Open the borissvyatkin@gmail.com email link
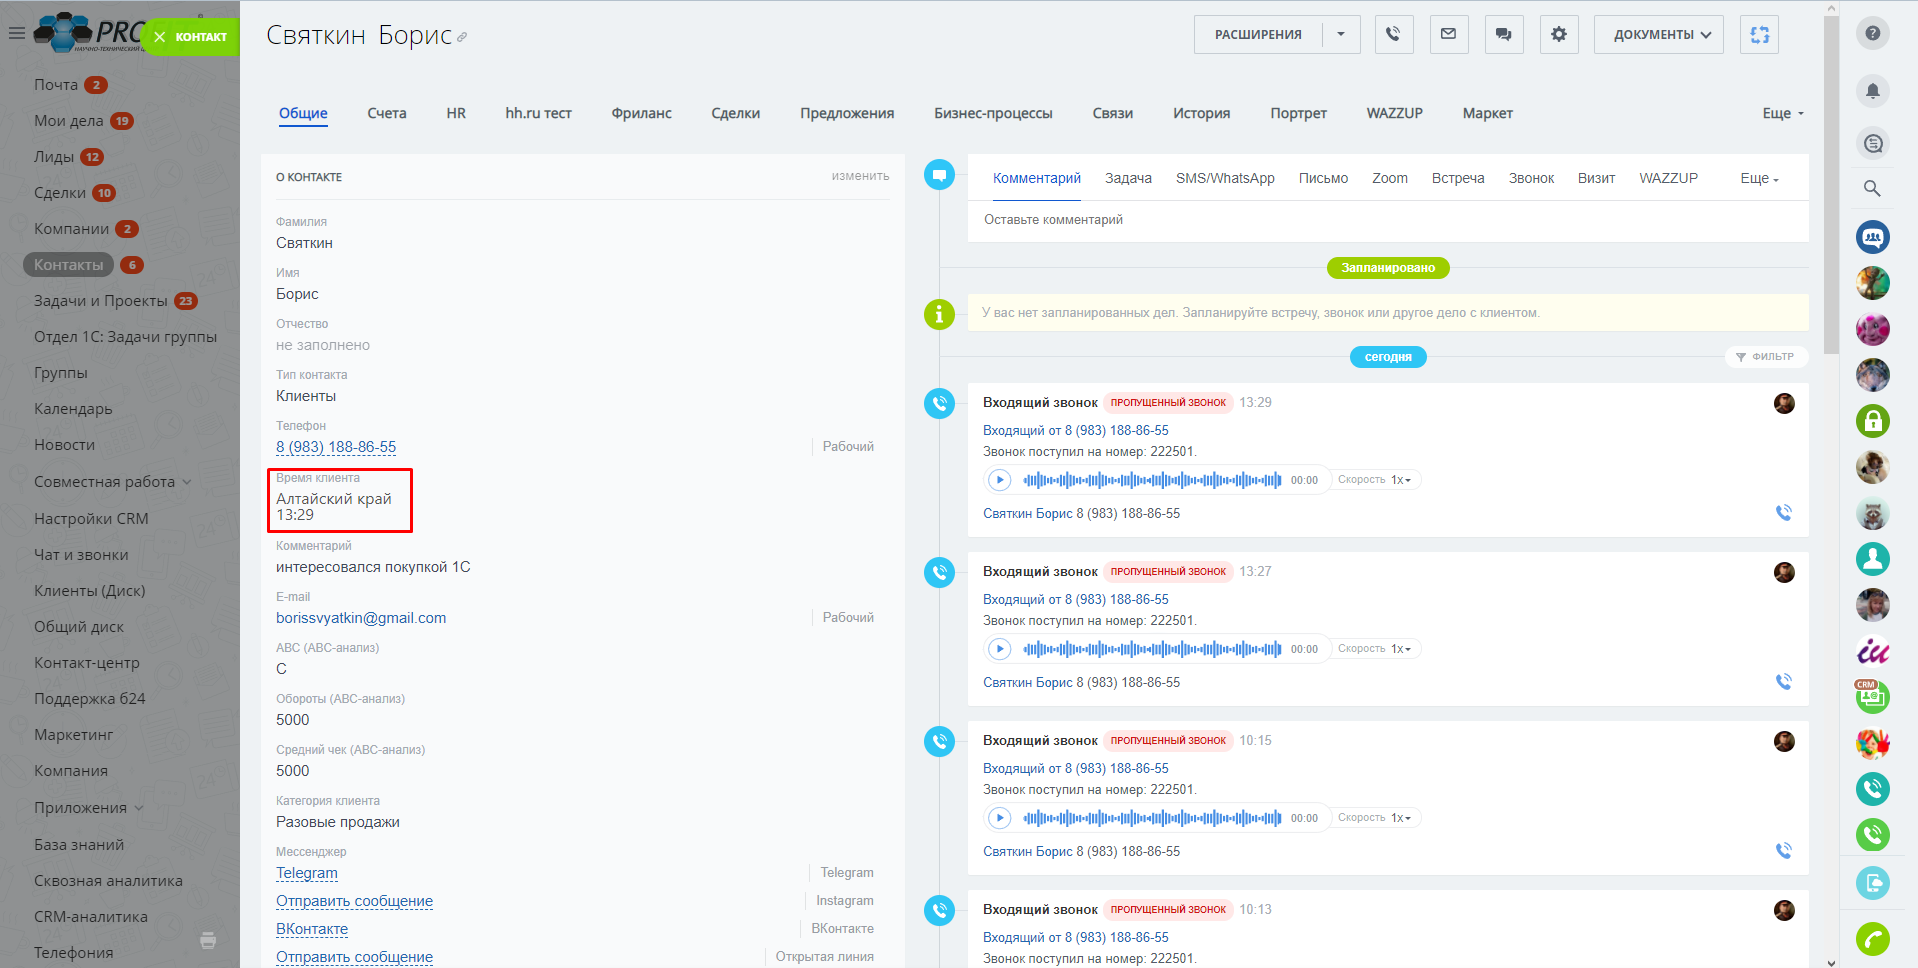Viewport: 1918px width, 968px height. pyautogui.click(x=361, y=618)
